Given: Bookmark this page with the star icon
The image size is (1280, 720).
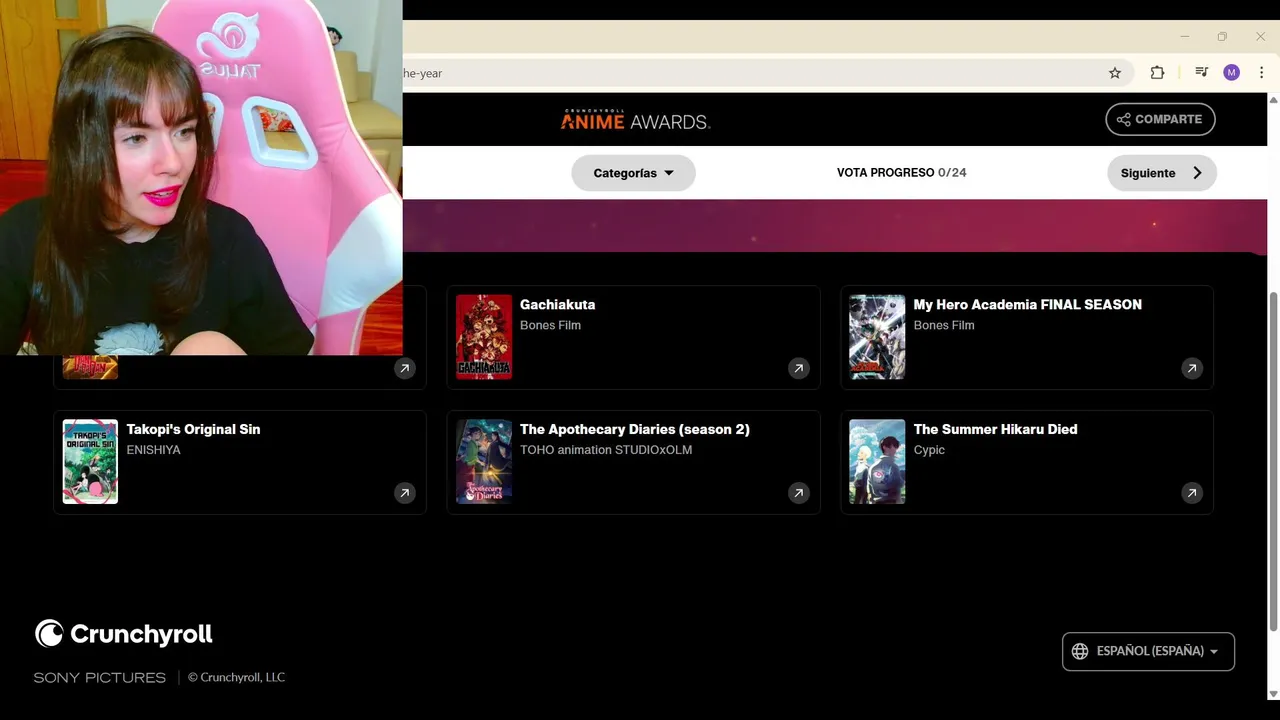Looking at the screenshot, I should [x=1115, y=73].
